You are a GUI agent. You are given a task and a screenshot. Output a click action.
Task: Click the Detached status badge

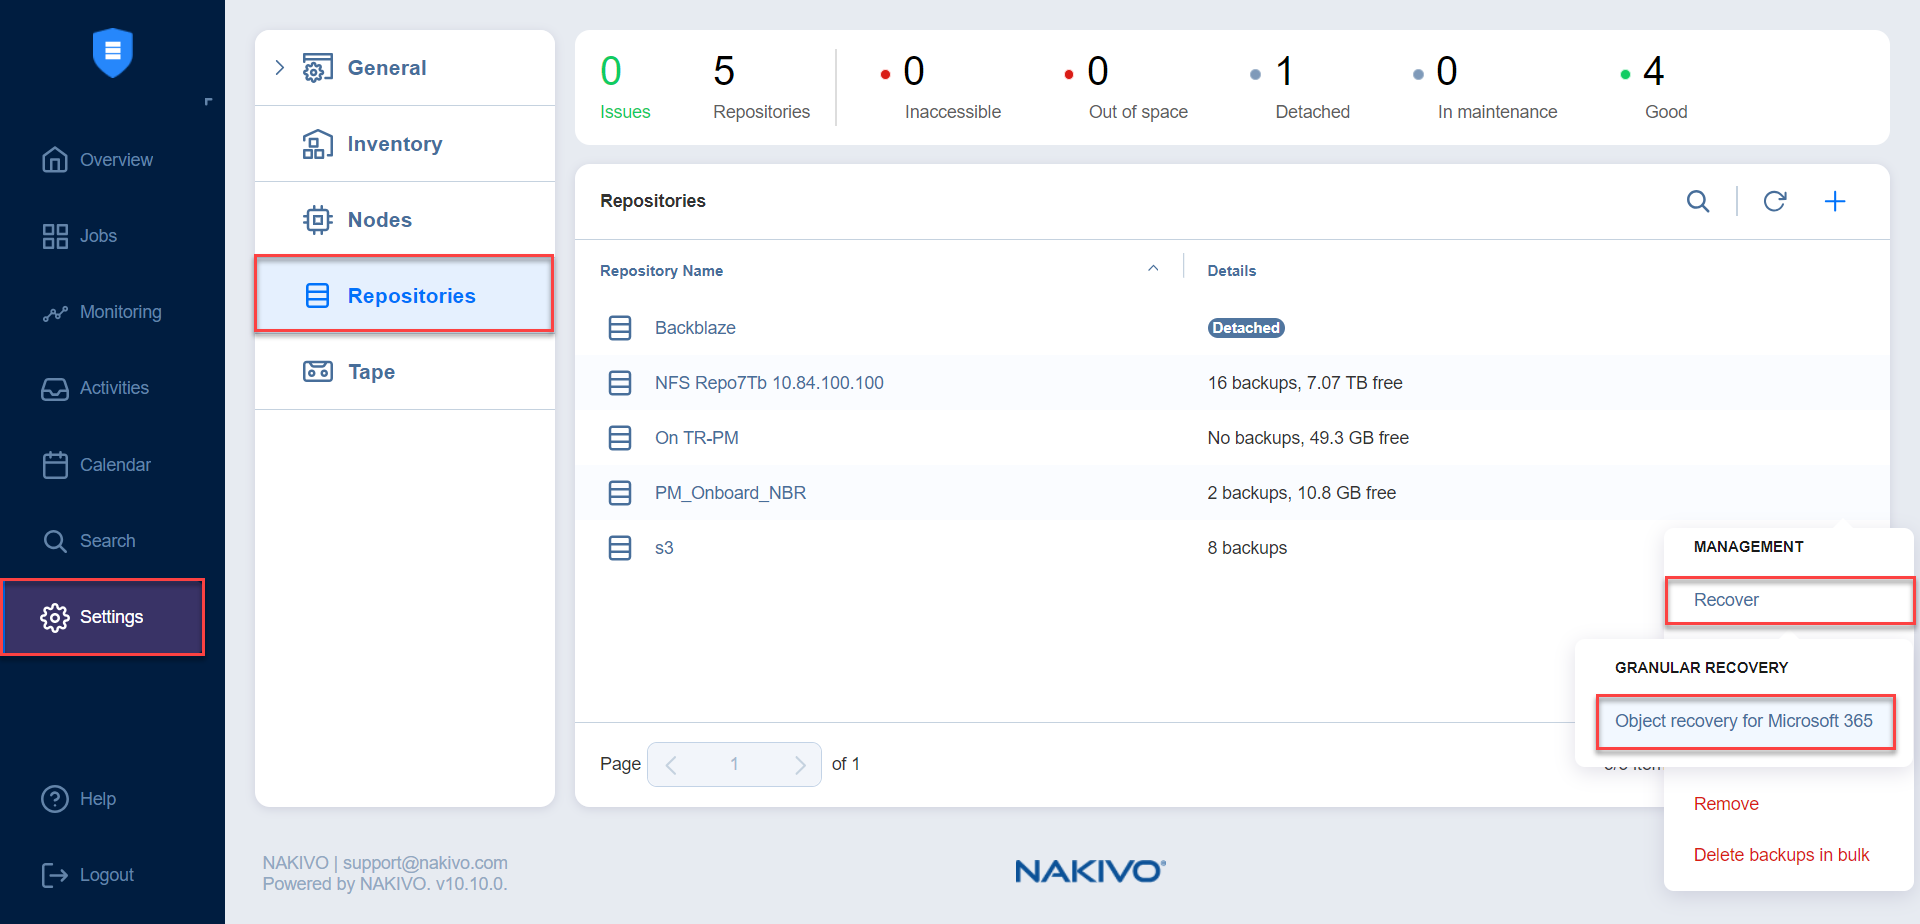[1246, 328]
